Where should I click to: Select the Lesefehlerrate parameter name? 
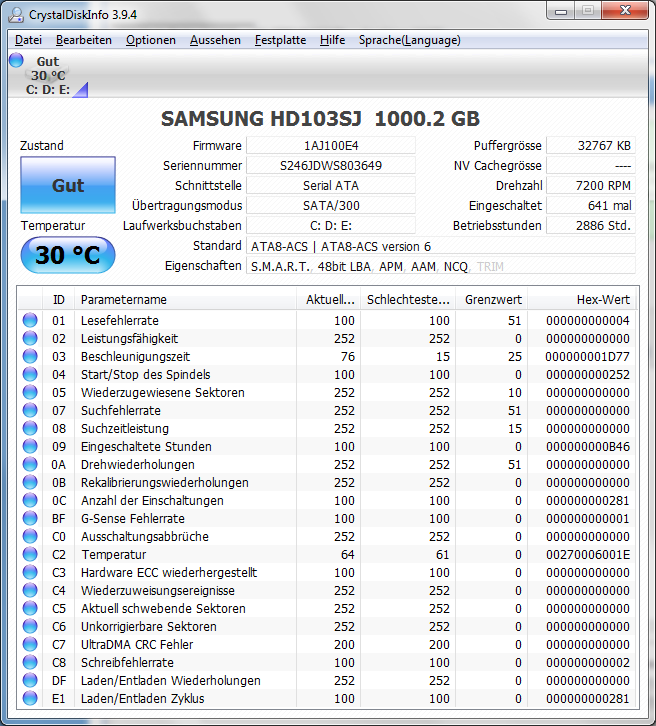click(120, 320)
